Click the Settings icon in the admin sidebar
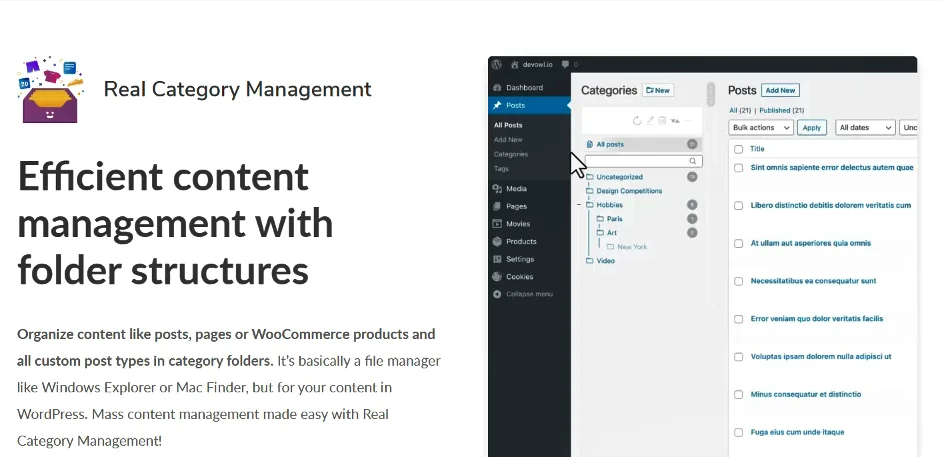The image size is (941, 457). (x=497, y=259)
